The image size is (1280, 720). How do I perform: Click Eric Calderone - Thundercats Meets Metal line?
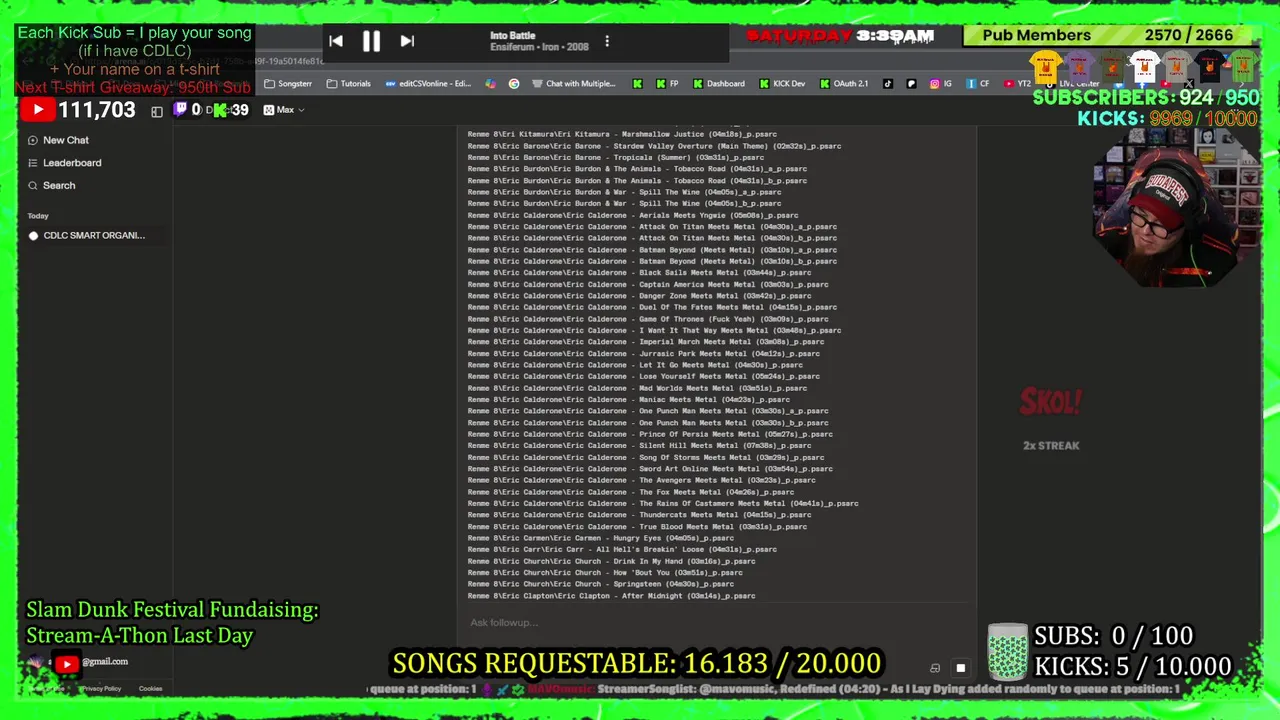[x=639, y=515]
